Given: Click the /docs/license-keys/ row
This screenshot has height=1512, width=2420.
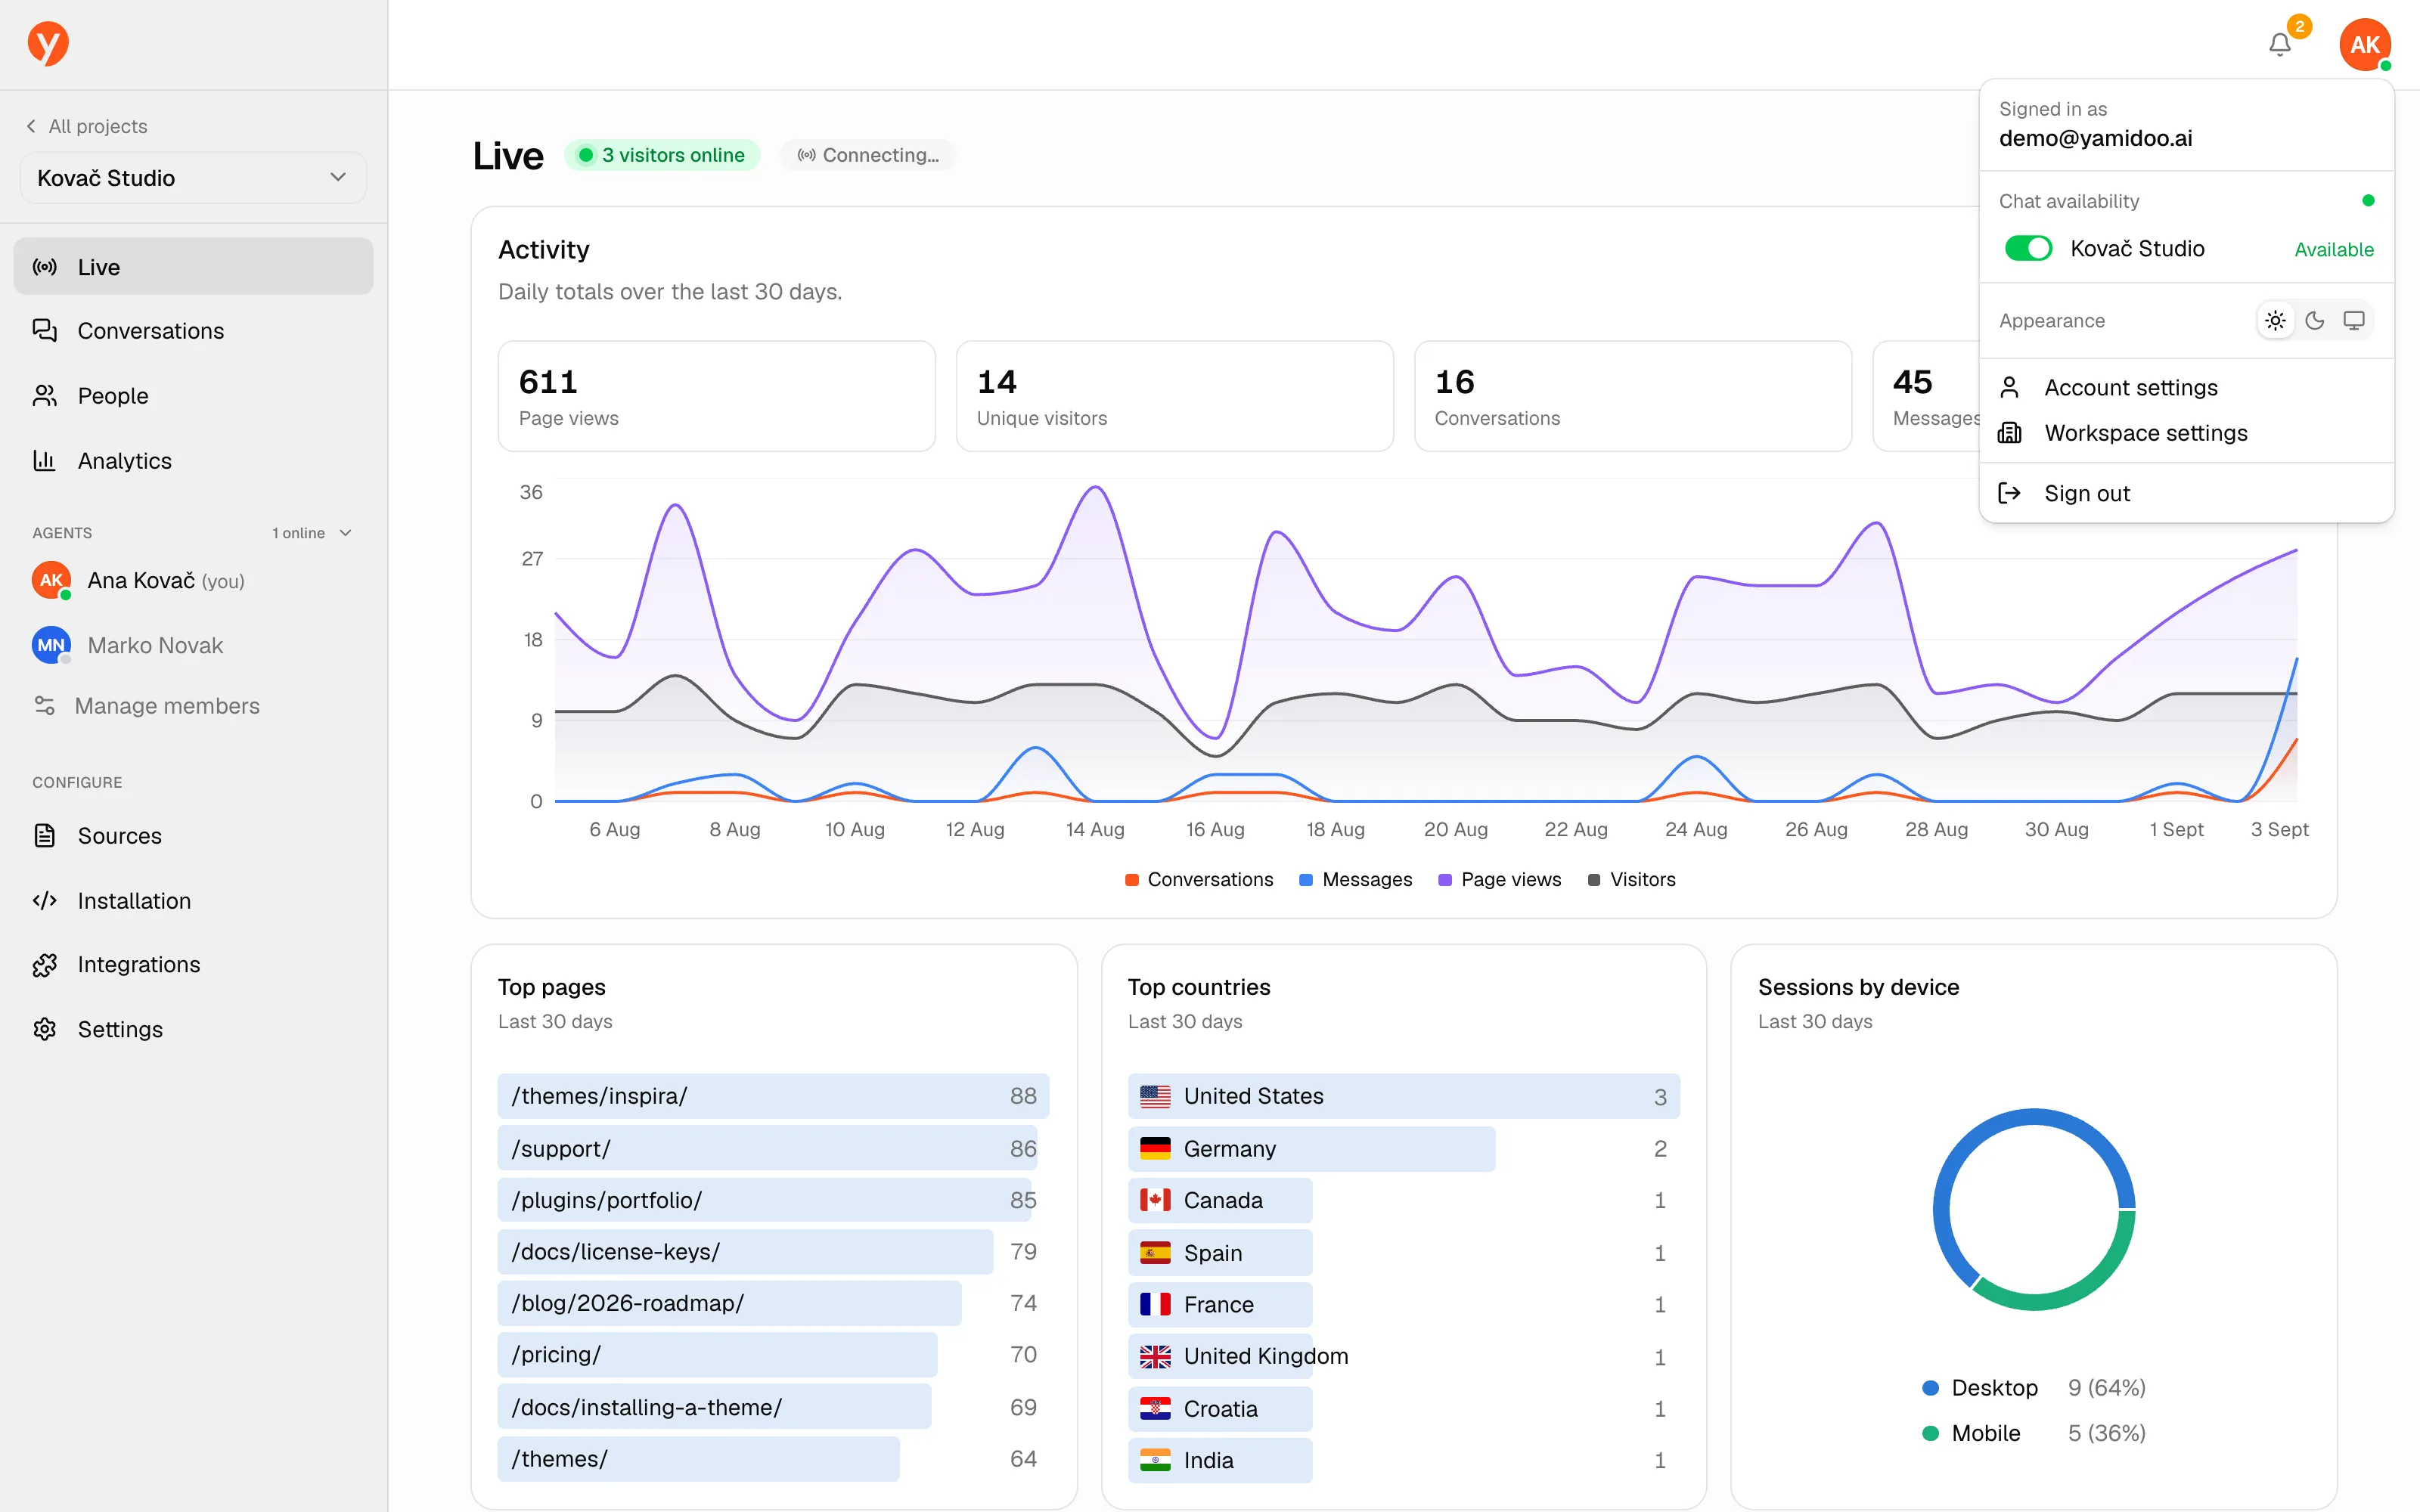Looking at the screenshot, I should pos(773,1252).
